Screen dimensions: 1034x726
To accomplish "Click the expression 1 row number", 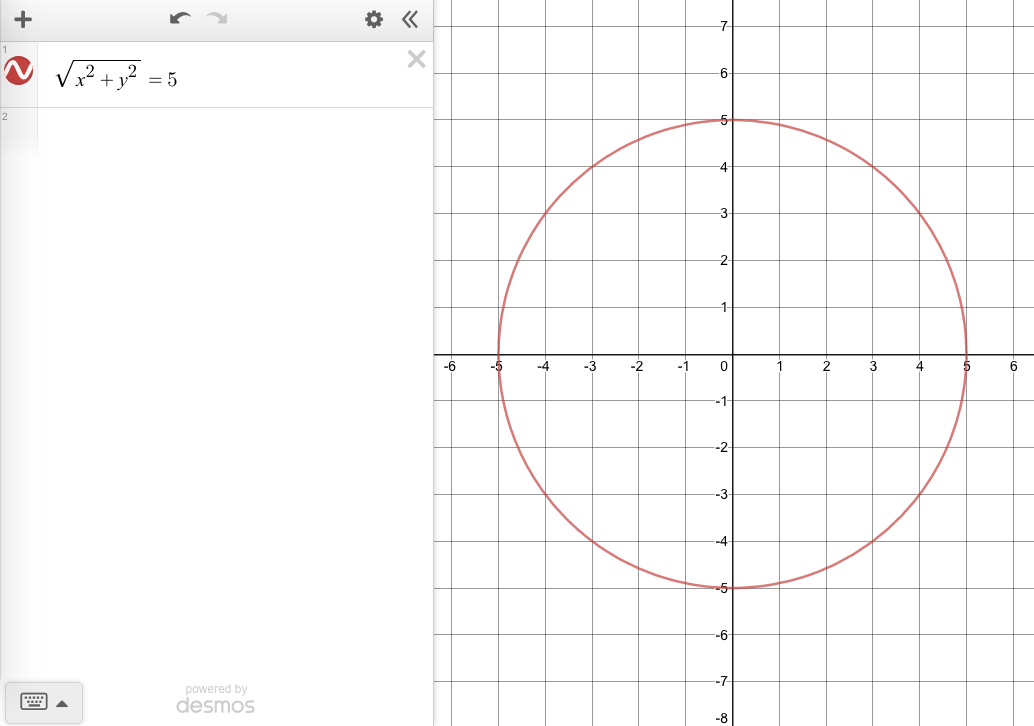I will point(5,48).
